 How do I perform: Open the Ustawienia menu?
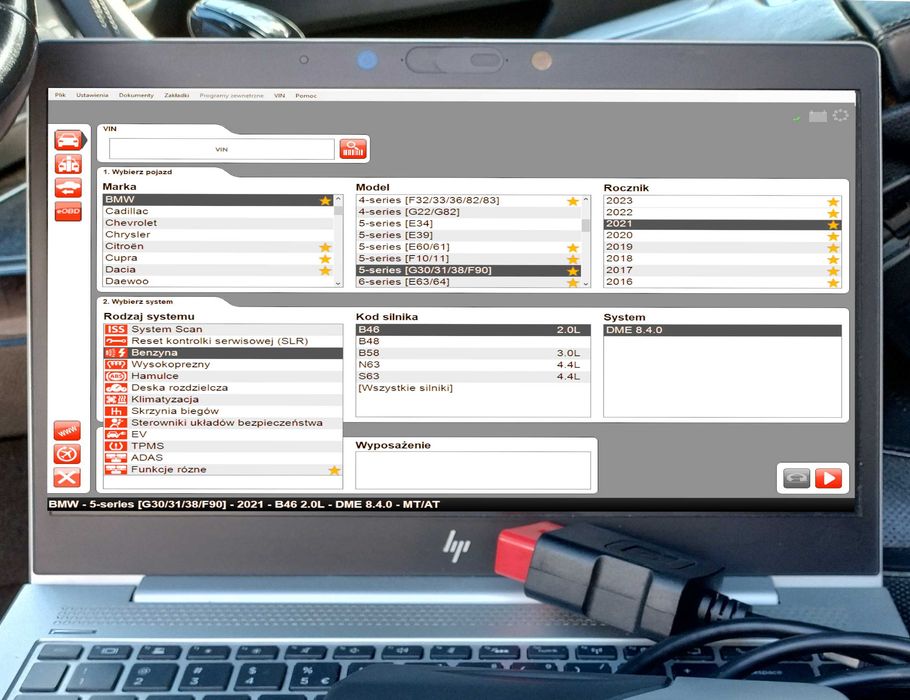92,95
